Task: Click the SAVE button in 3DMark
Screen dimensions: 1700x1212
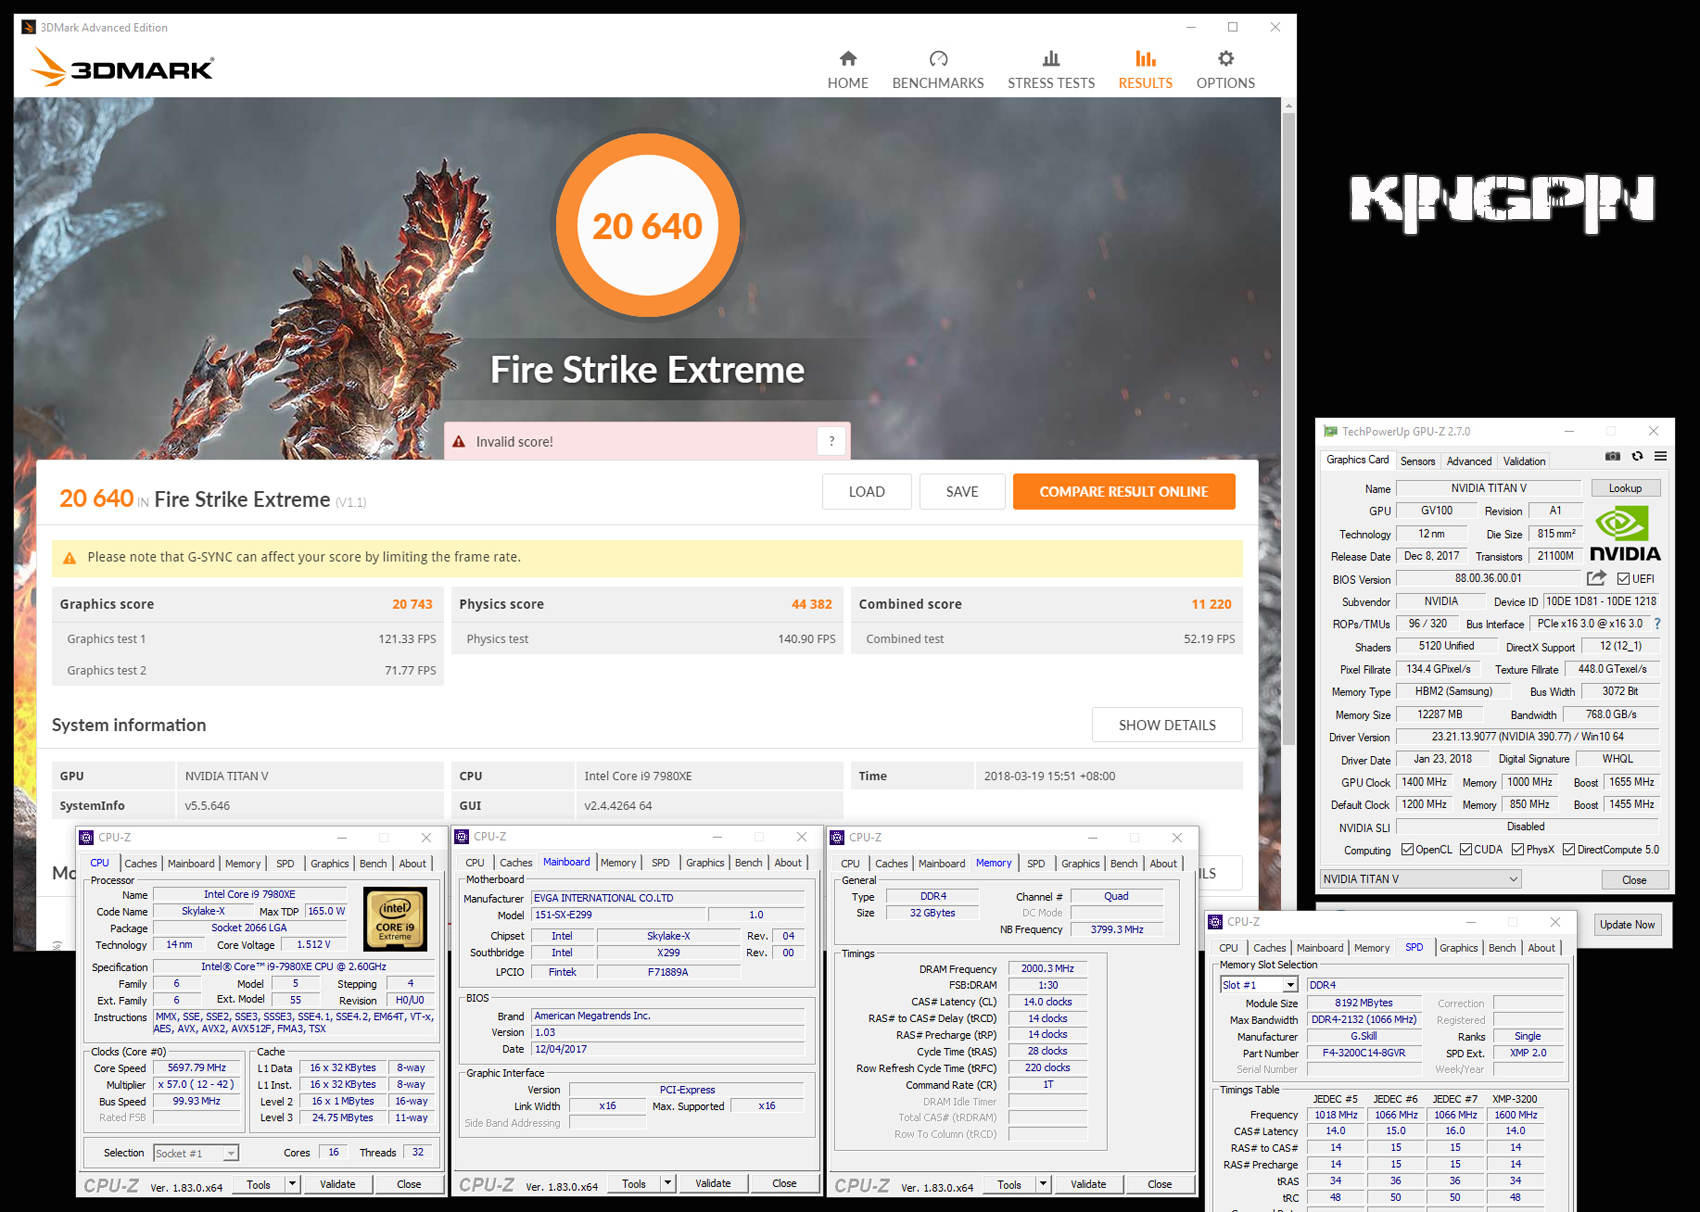Action: (x=962, y=491)
